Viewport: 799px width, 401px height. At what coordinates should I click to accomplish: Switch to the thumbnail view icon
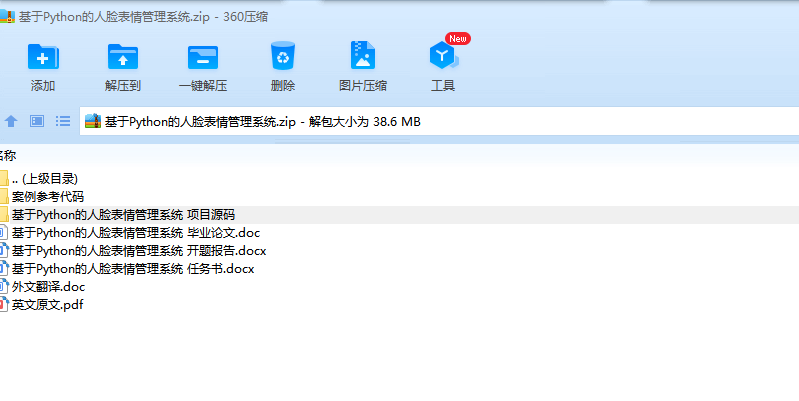click(x=37, y=121)
